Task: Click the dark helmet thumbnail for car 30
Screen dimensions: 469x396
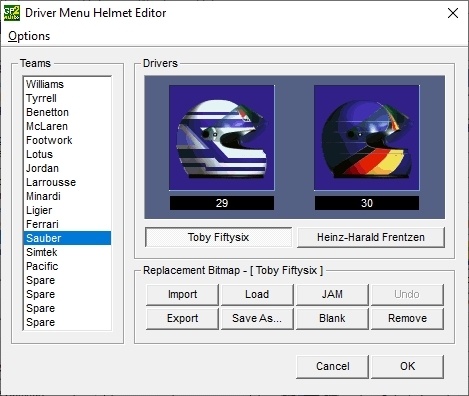Action: point(367,138)
